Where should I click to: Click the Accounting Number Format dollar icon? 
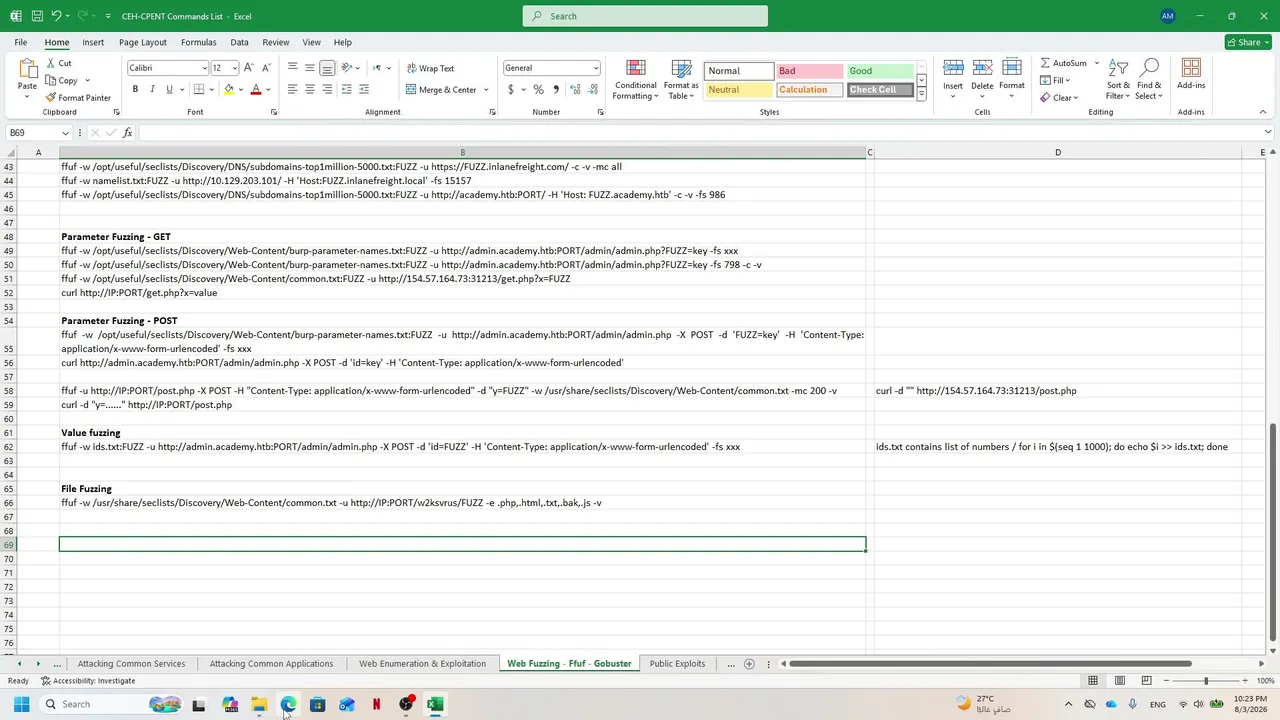pos(511,89)
